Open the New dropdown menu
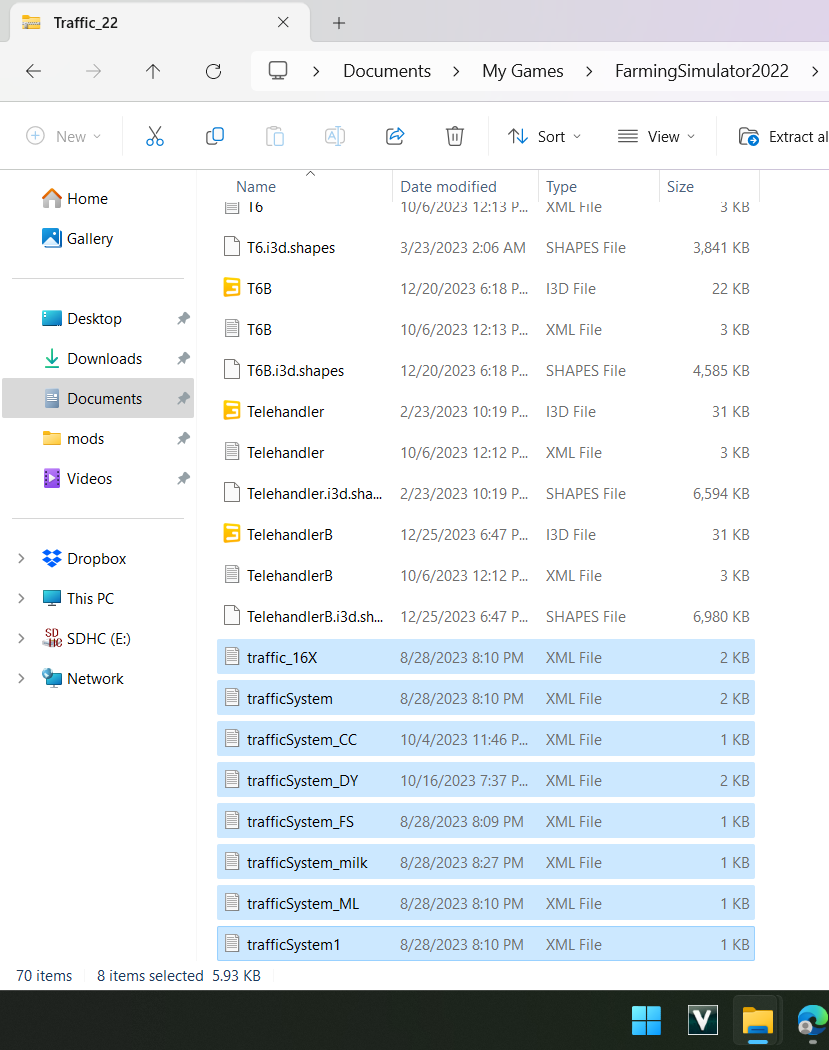Screen dimensions: 829x1050 tap(64, 137)
